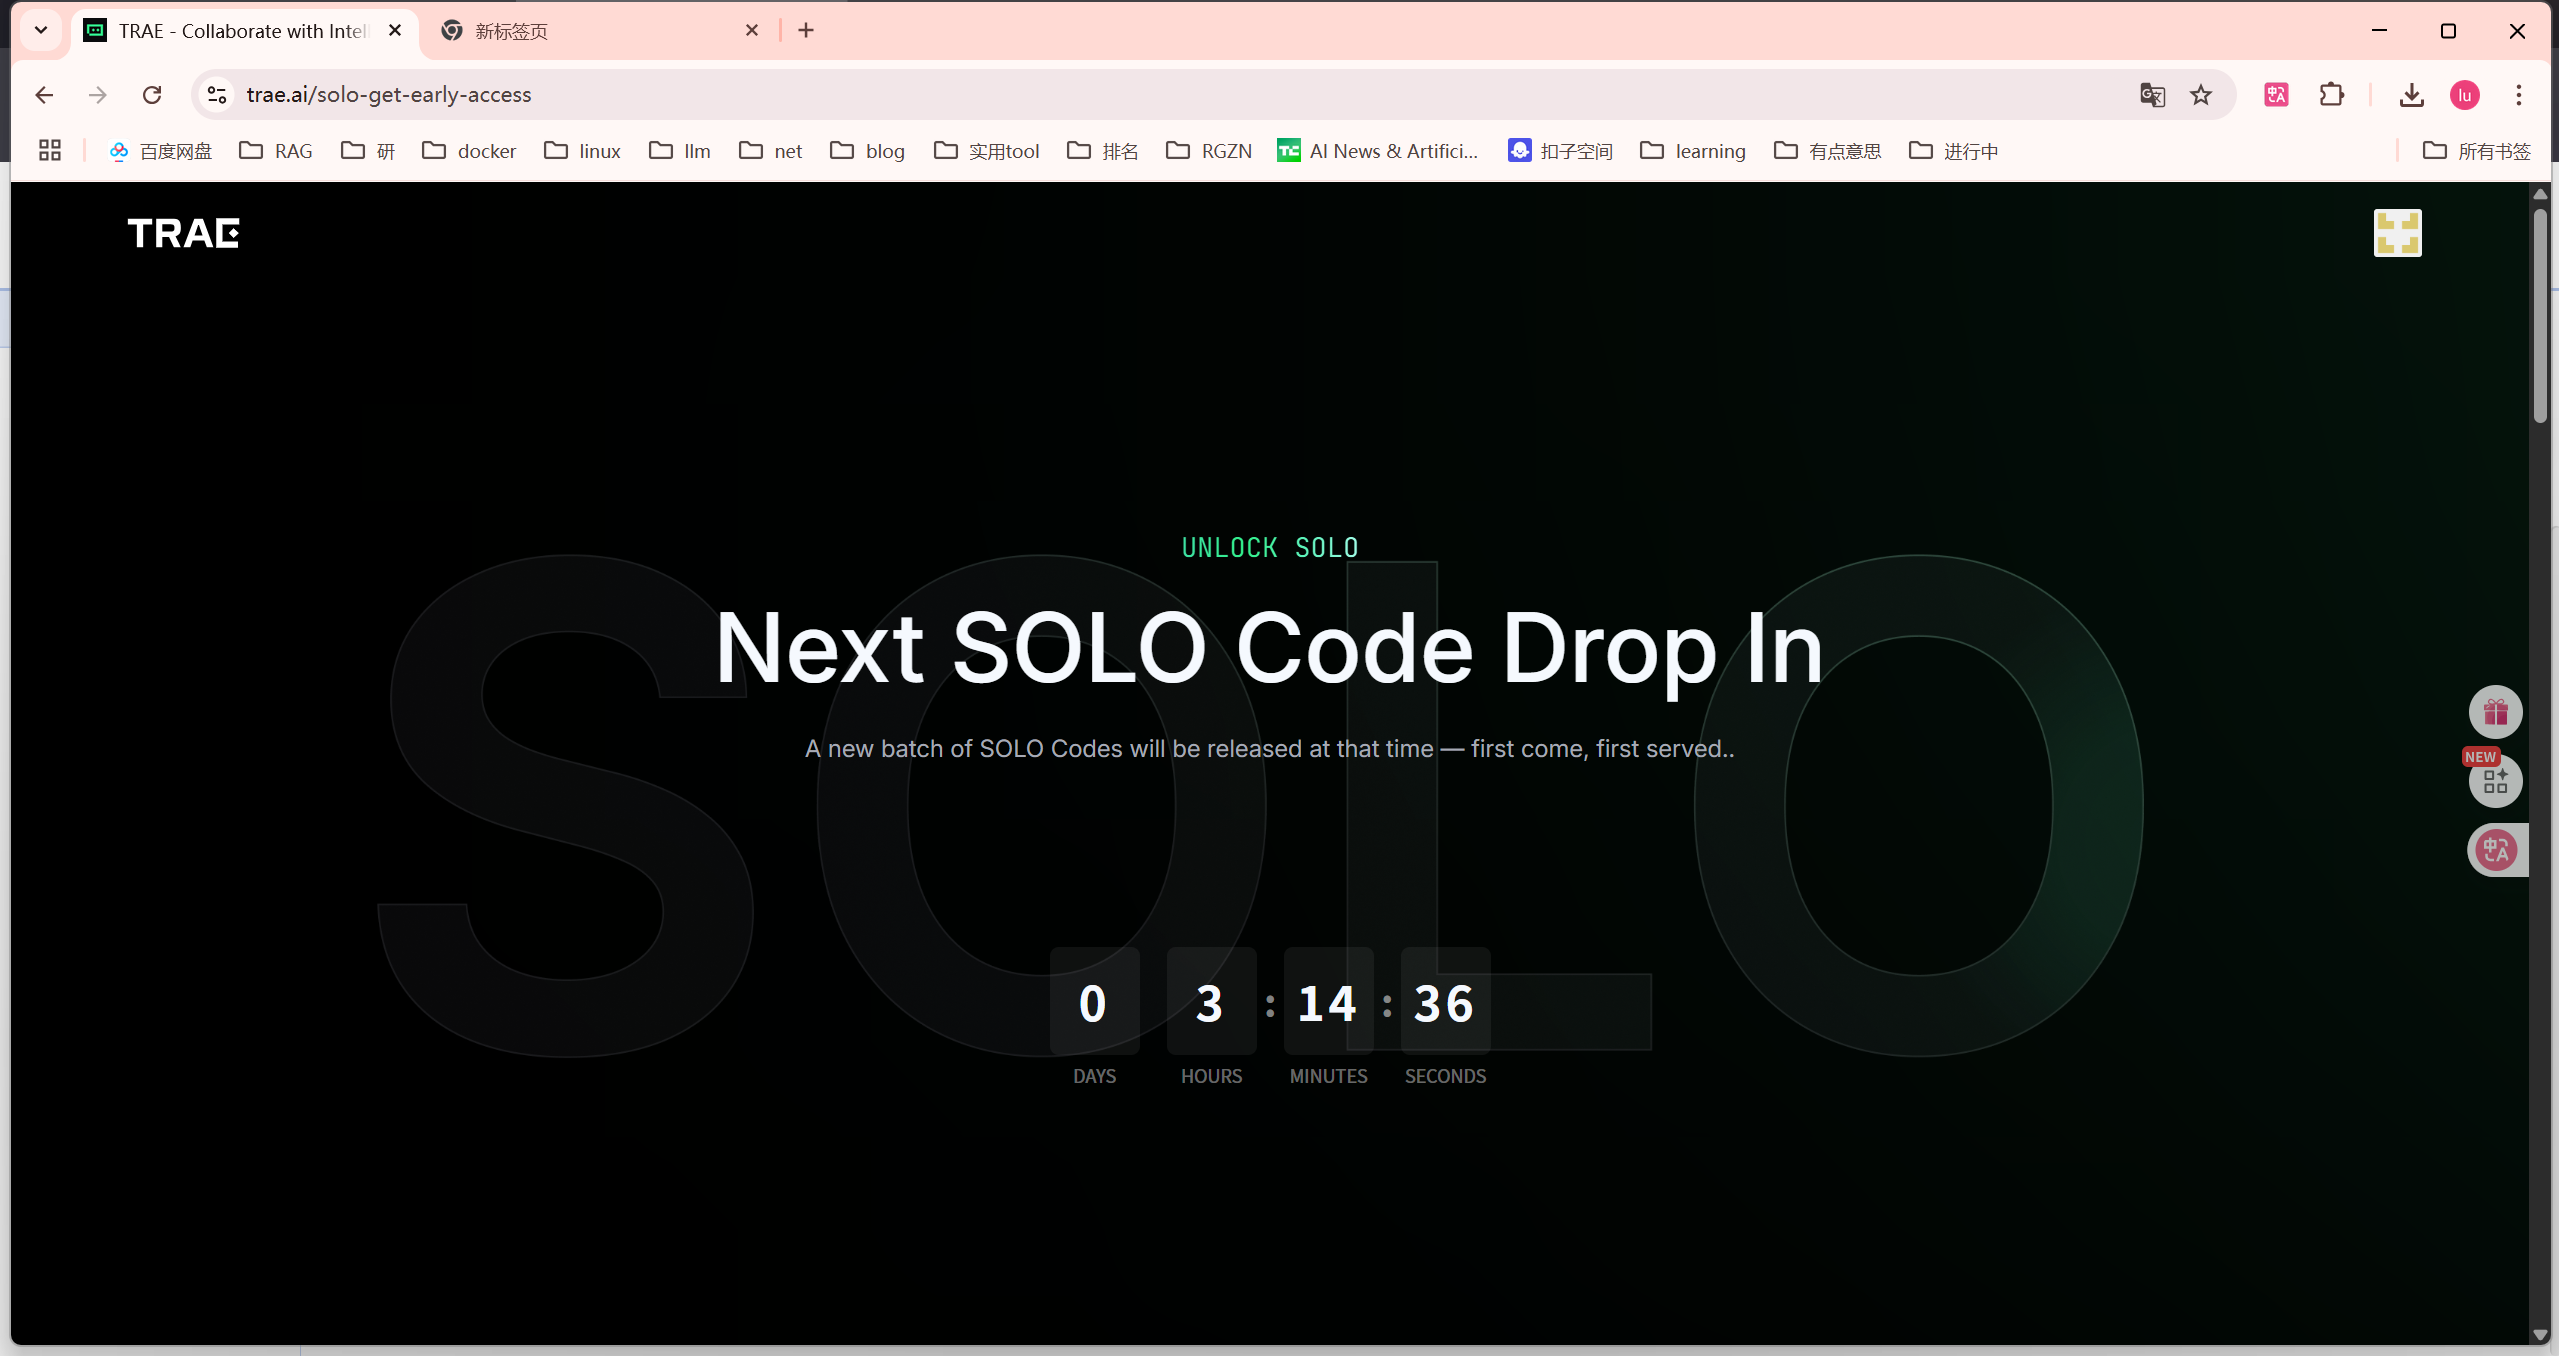Go back to the previous page
Viewport: 2559px width, 1356px height.
pyautogui.click(x=44, y=95)
